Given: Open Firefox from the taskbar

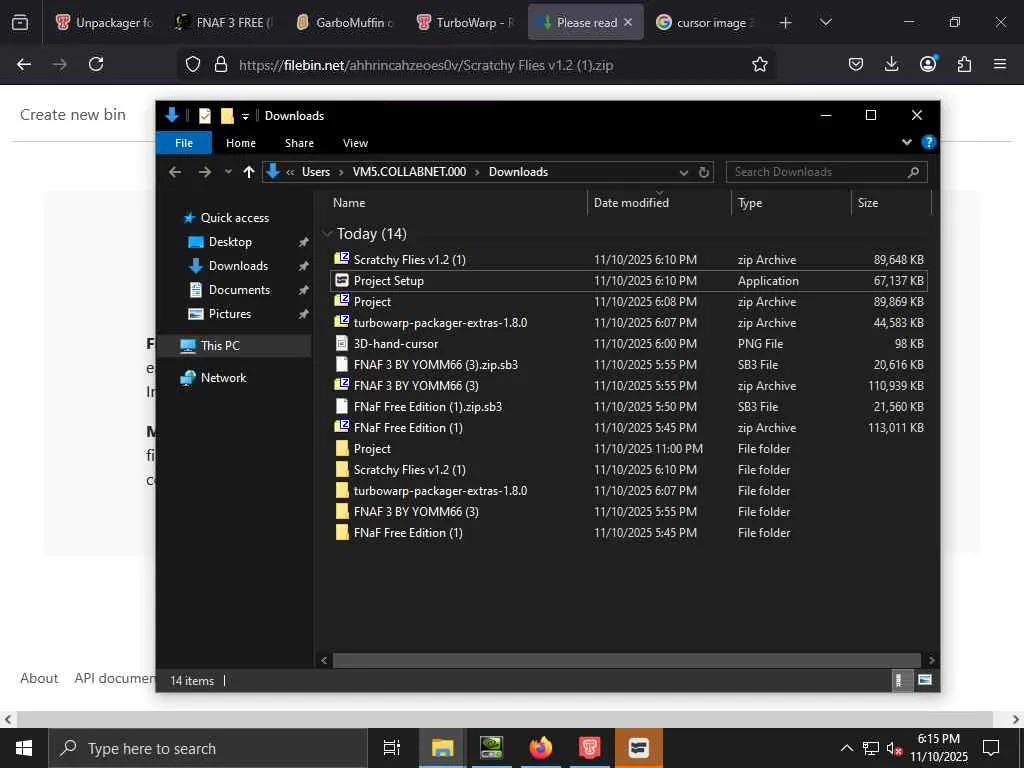Looking at the screenshot, I should (x=540, y=748).
